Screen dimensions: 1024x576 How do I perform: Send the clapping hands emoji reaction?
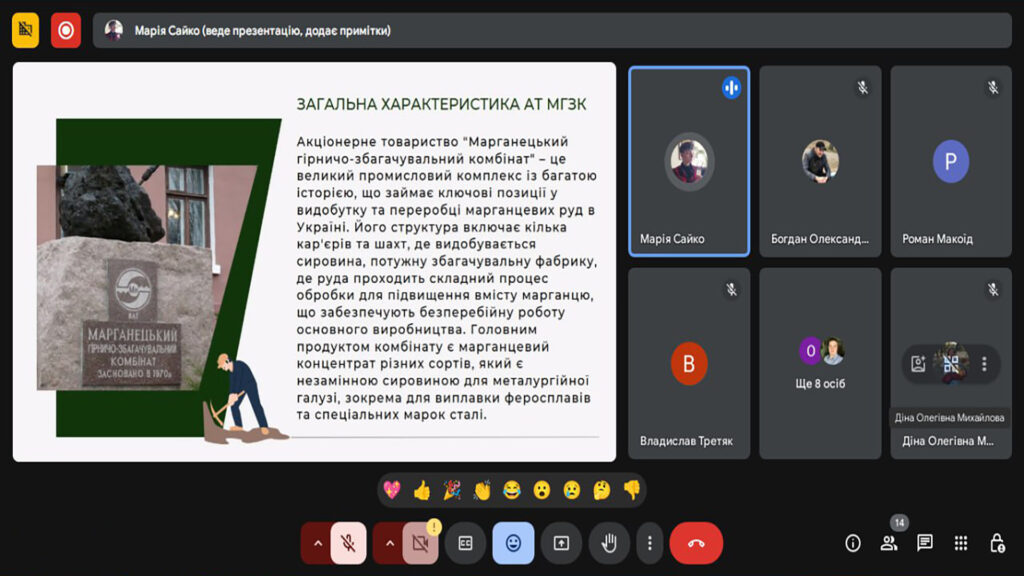click(482, 490)
